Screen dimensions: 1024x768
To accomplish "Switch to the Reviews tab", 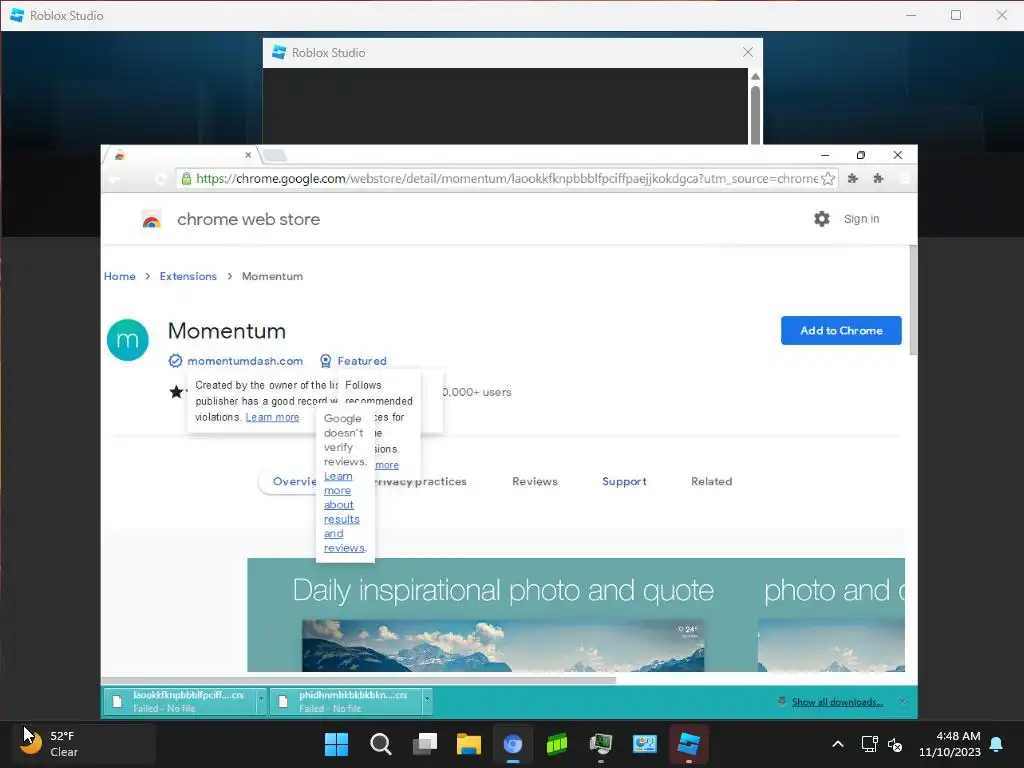I will 535,481.
